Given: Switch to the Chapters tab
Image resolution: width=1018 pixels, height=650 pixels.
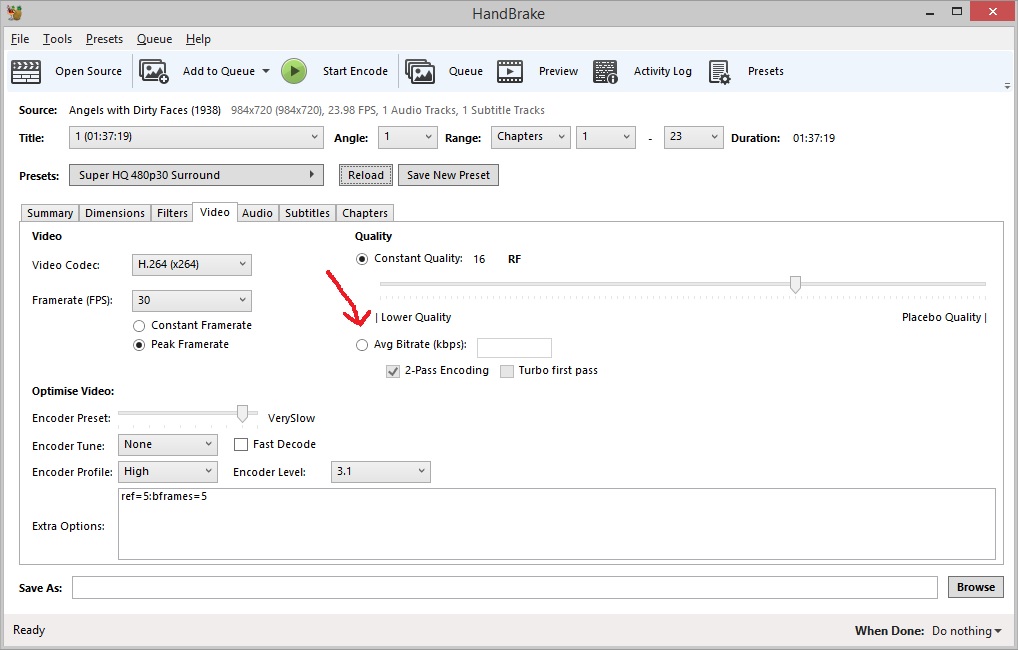Looking at the screenshot, I should click(365, 213).
